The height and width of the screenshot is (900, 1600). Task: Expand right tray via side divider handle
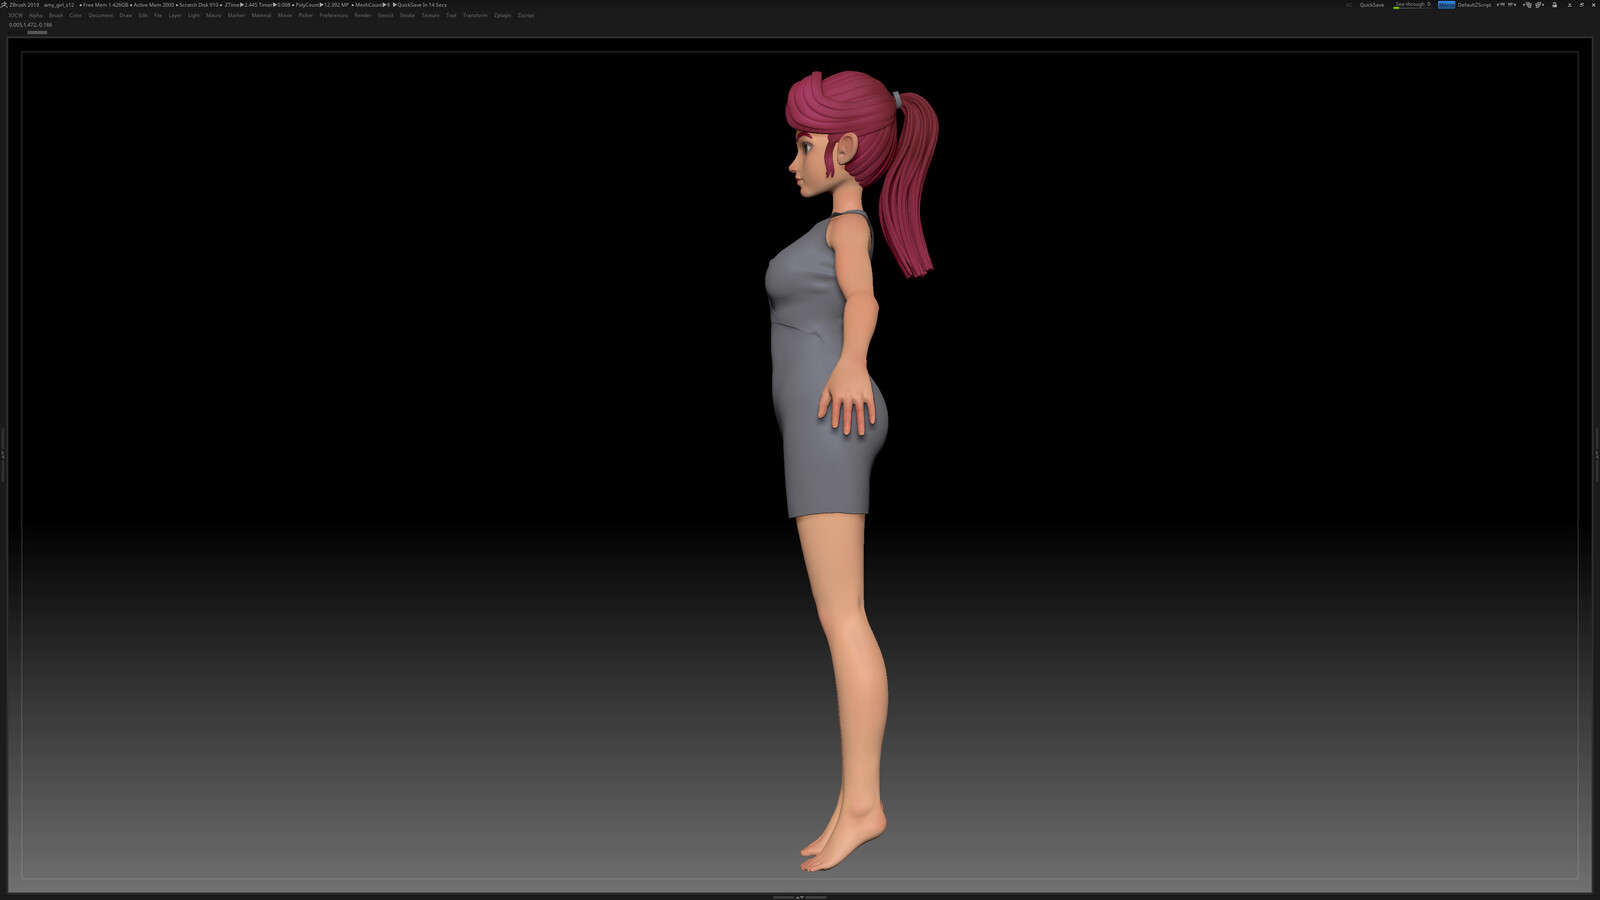(1597, 454)
